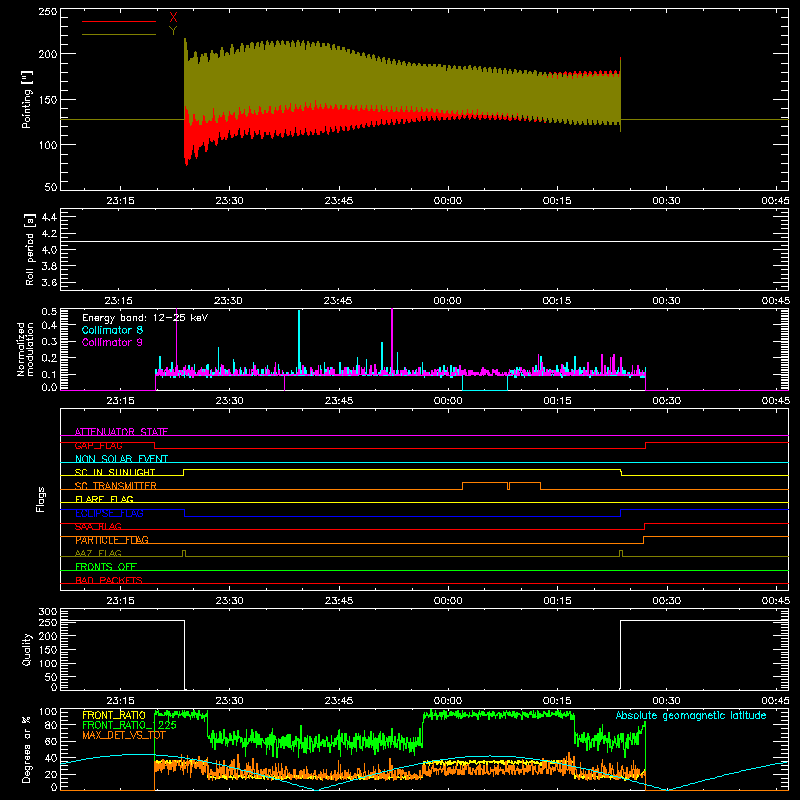This screenshot has width=800, height=800.
Task: Click the 00:45 label under Quality plot
Action: pos(775,701)
